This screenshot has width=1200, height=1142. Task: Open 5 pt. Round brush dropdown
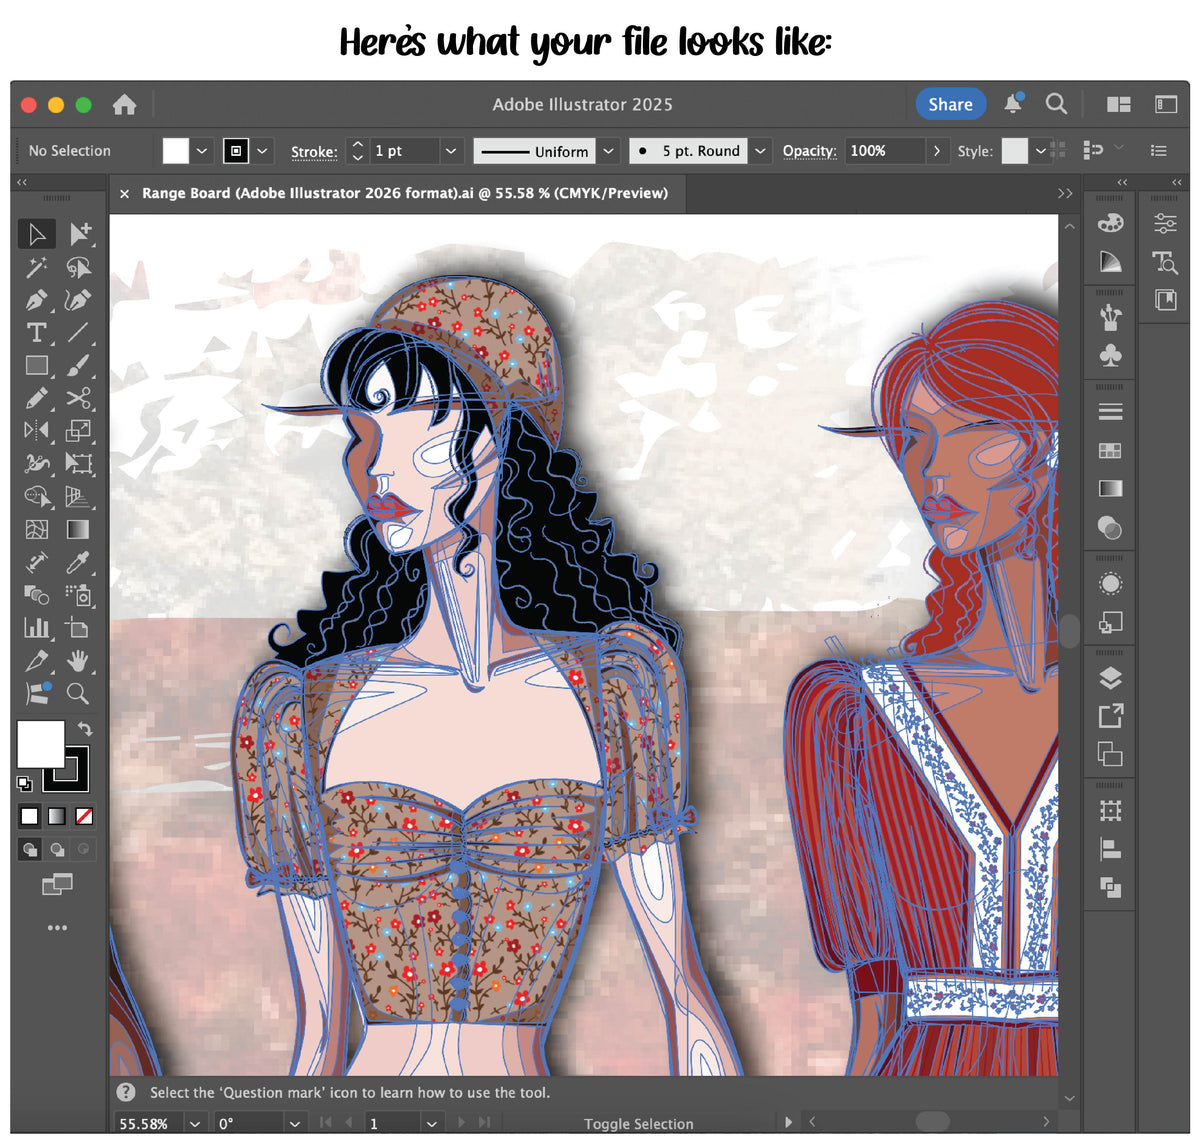click(760, 151)
